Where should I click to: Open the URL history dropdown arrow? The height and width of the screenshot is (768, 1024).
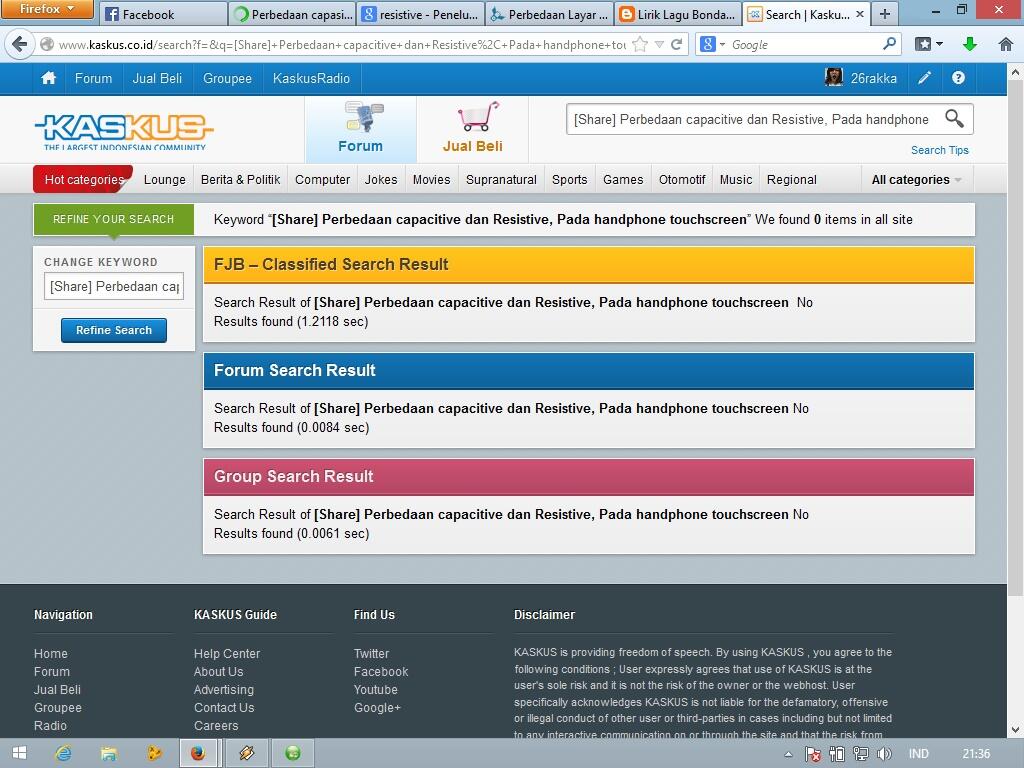659,44
